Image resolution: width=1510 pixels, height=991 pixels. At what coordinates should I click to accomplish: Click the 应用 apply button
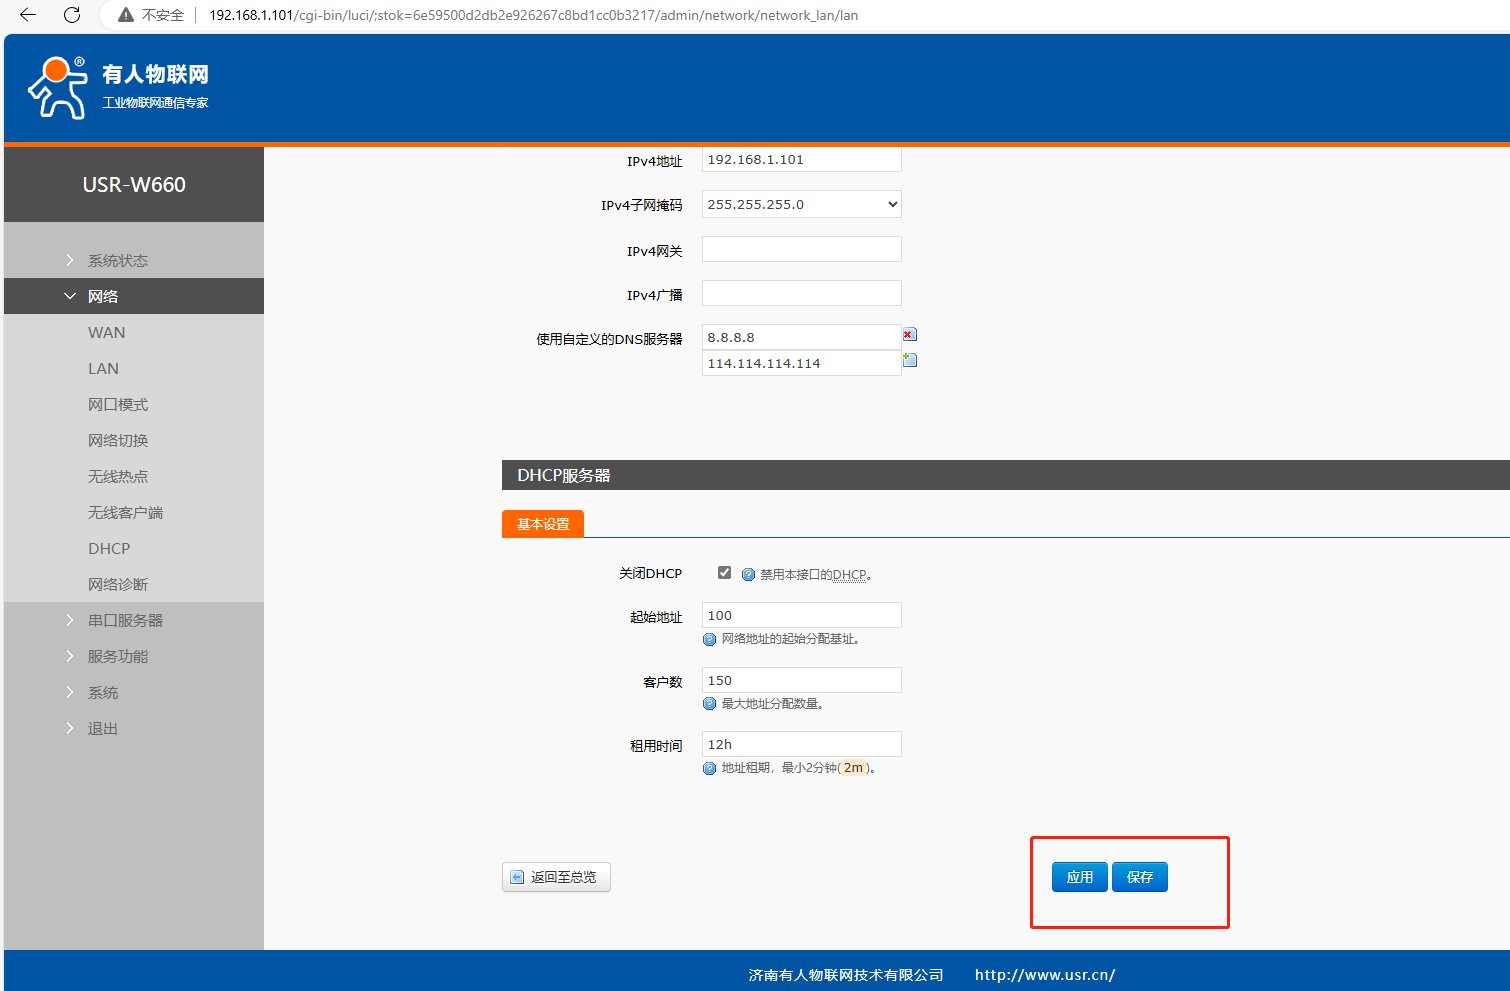[1079, 877]
